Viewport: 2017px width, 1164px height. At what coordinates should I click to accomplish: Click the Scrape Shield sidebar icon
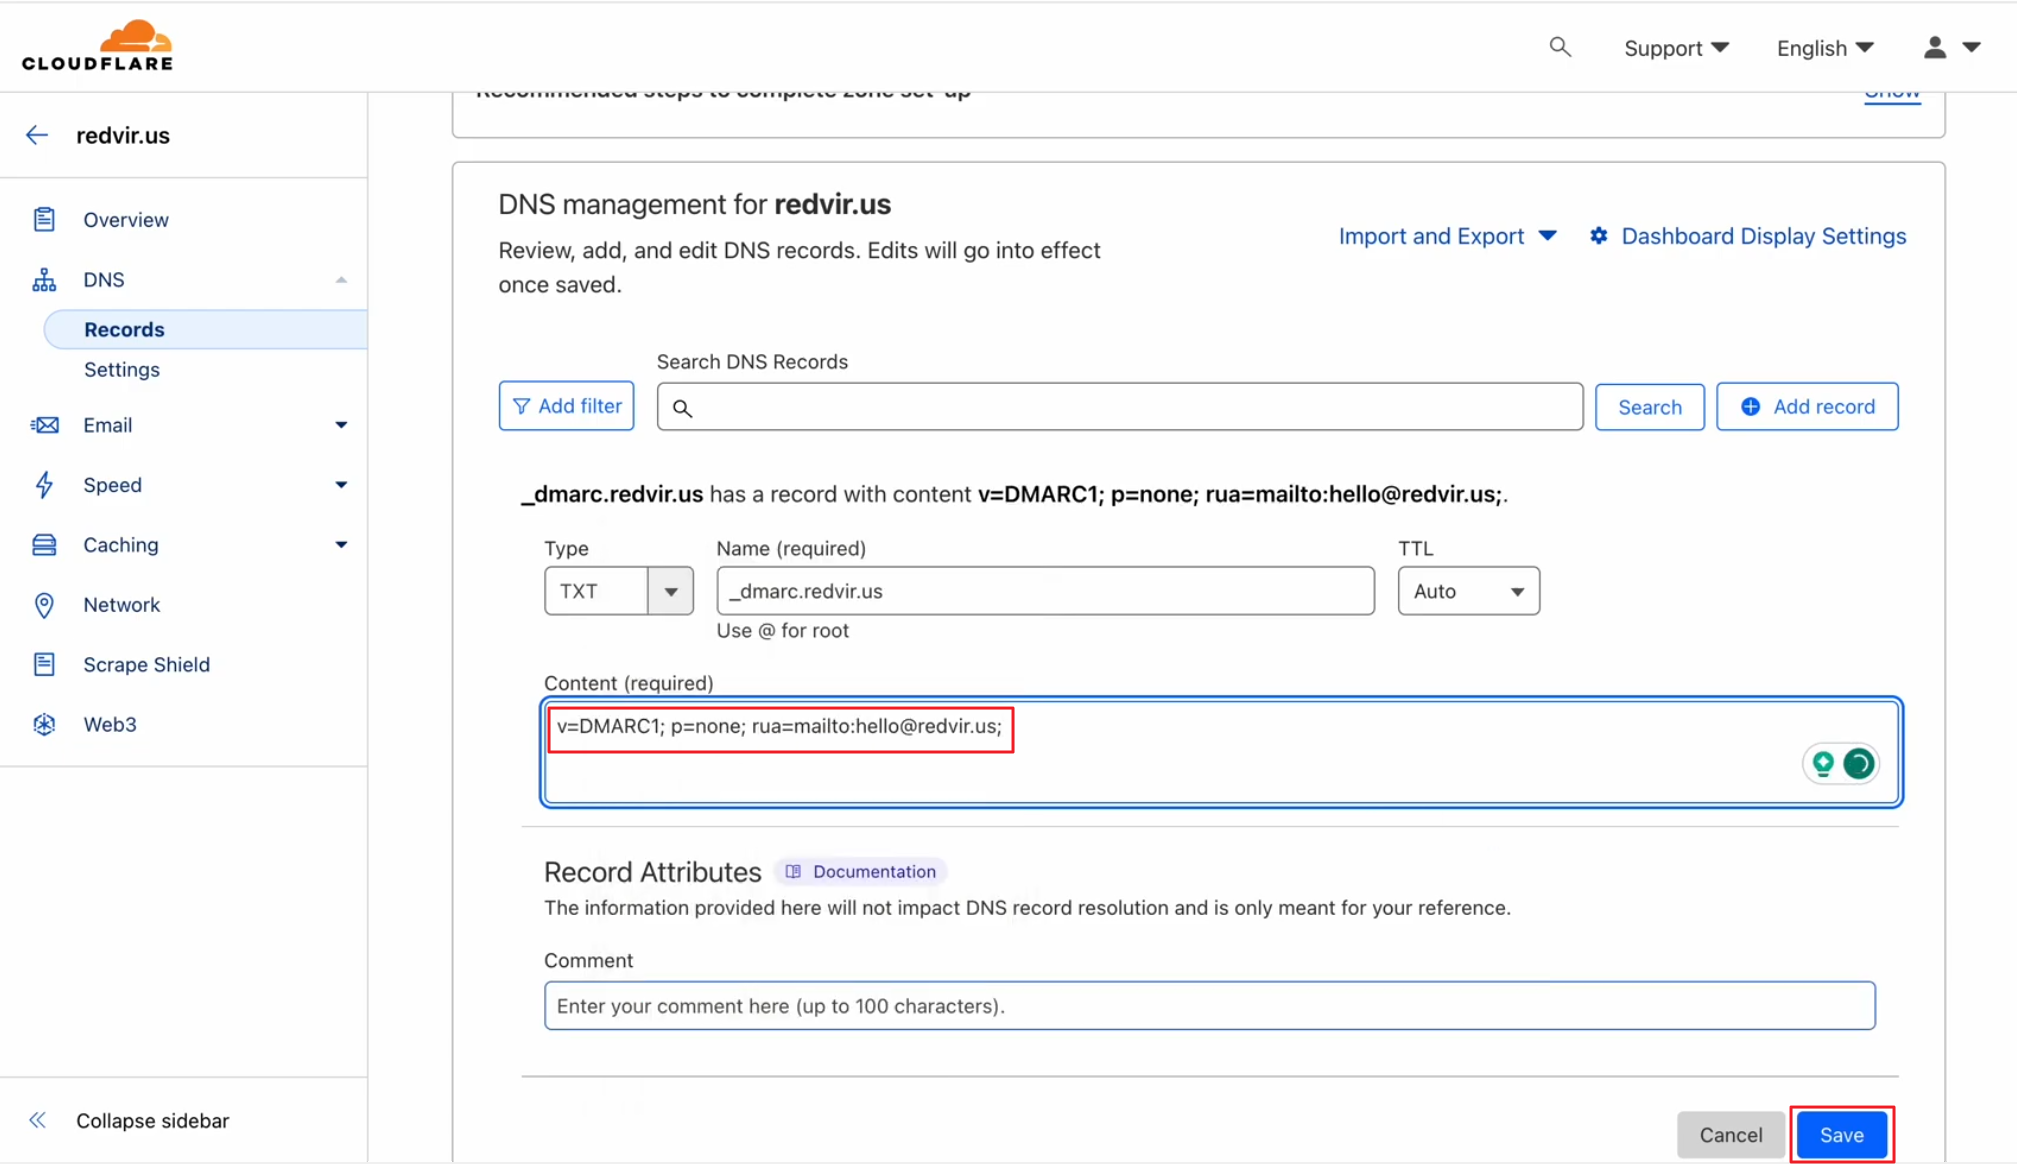[x=44, y=664]
